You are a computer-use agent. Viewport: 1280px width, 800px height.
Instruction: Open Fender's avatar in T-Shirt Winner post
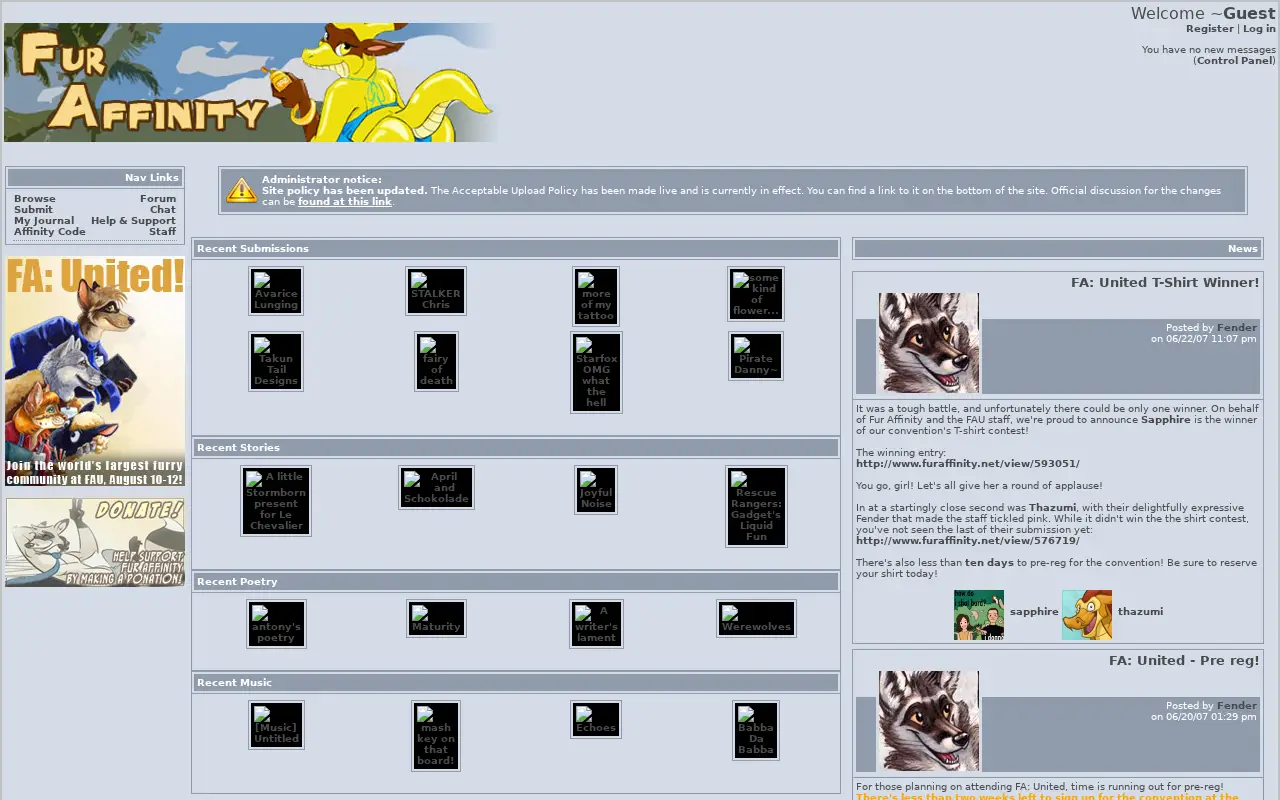click(929, 343)
